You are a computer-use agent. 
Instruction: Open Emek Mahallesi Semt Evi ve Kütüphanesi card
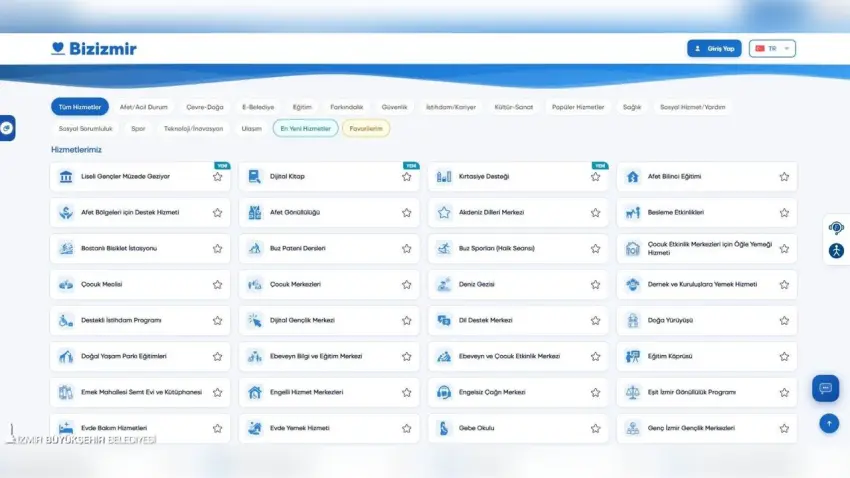point(140,392)
